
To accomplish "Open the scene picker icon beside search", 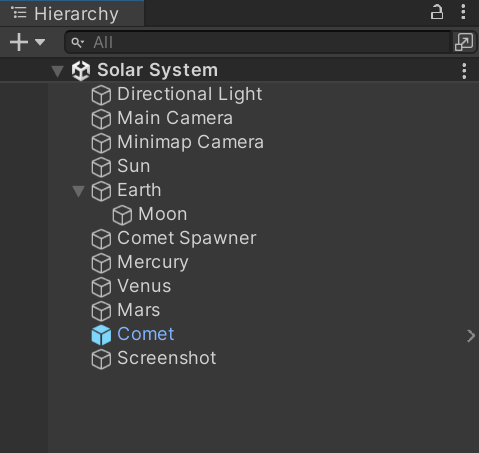I will pyautogui.click(x=464, y=42).
